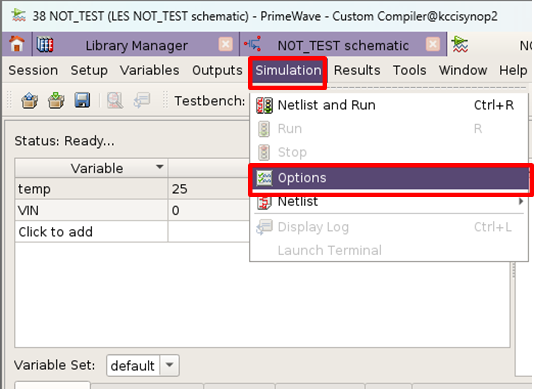Close the NOT_TEST schematic tab
Viewport: 534px width, 389px height.
point(433,44)
